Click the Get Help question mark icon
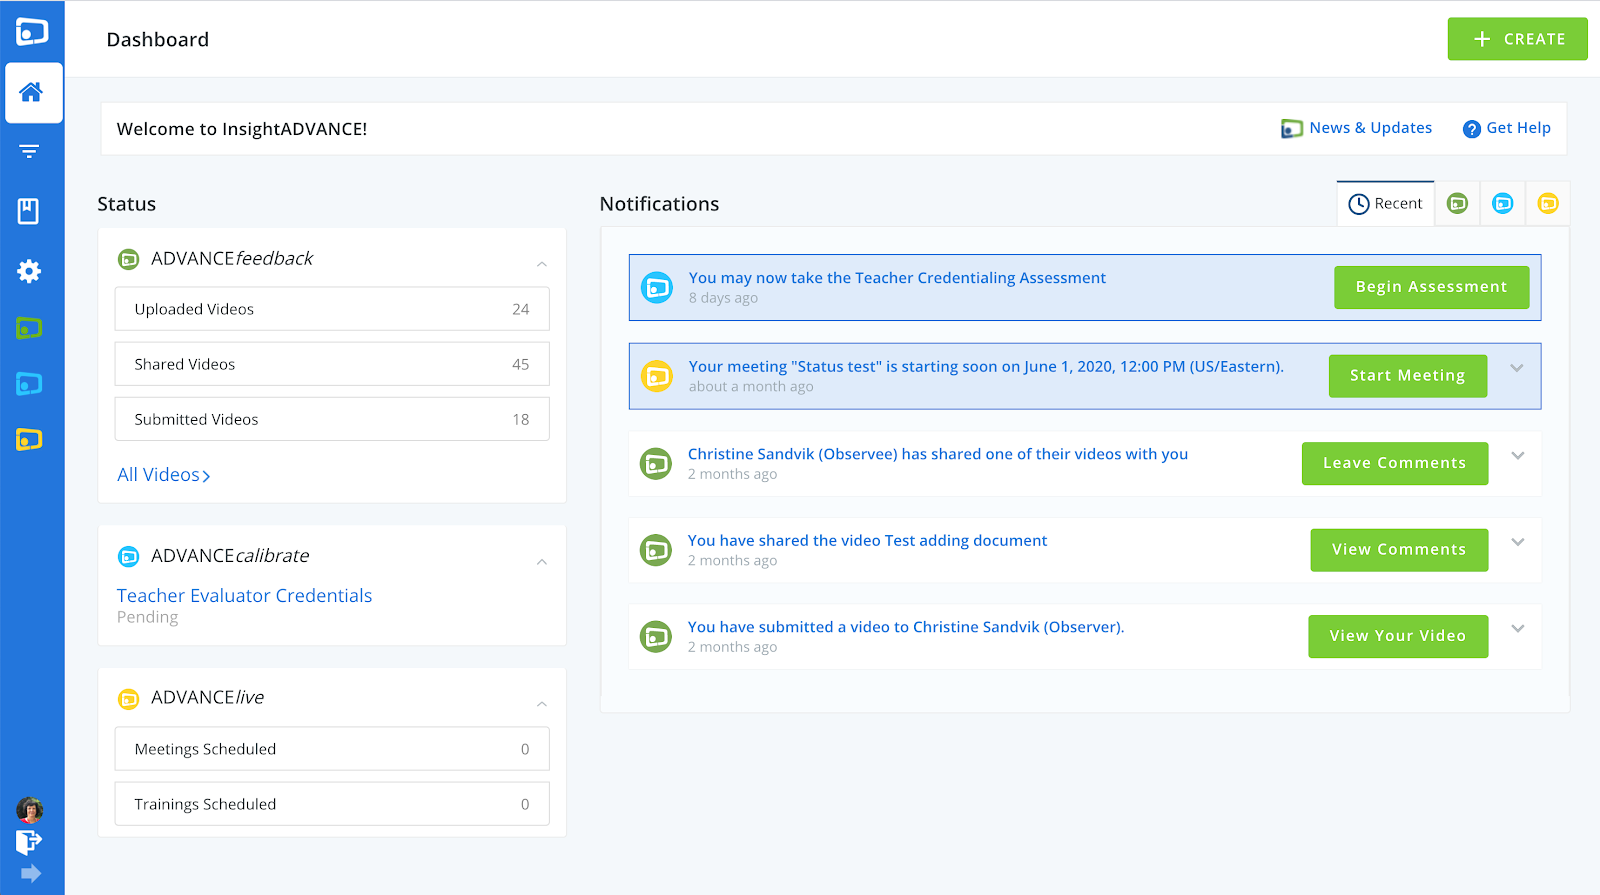 click(x=1471, y=129)
